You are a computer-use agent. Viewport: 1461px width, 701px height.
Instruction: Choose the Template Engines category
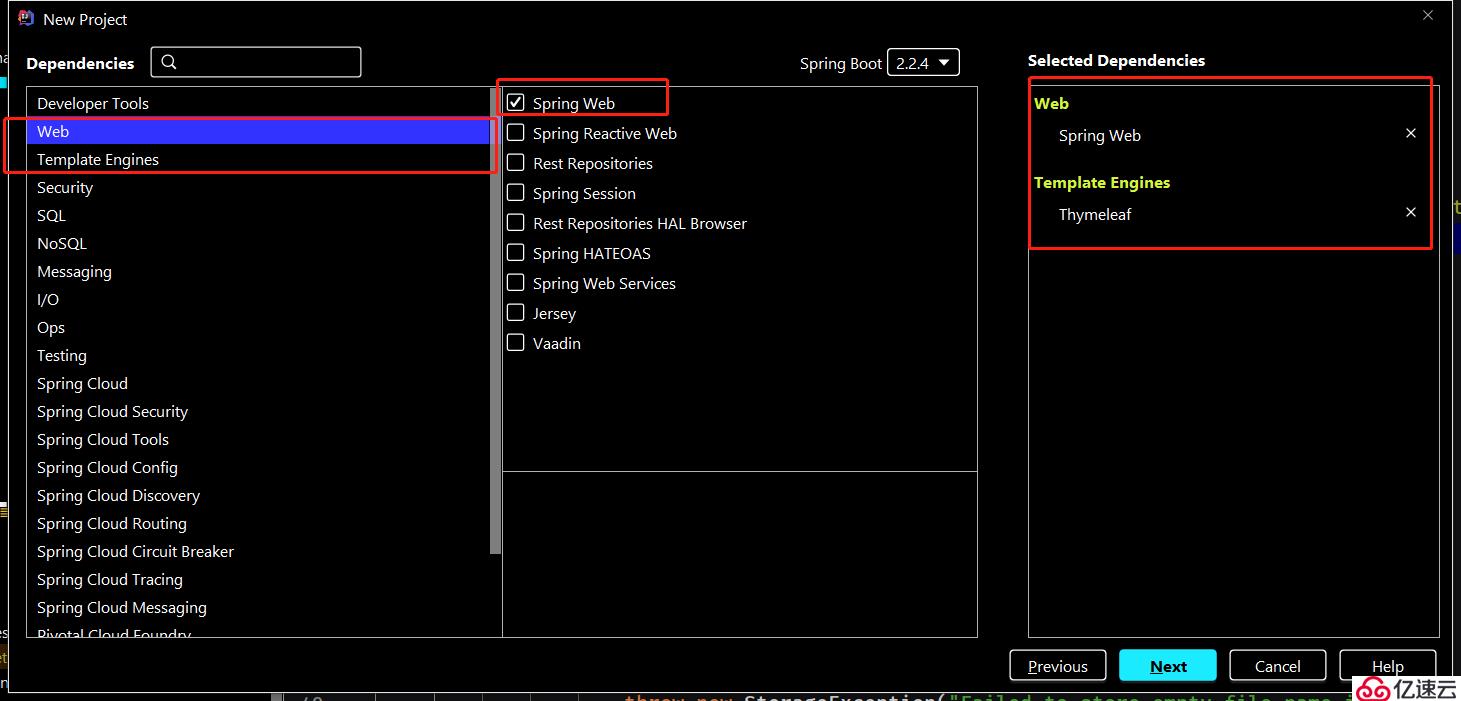click(259, 159)
